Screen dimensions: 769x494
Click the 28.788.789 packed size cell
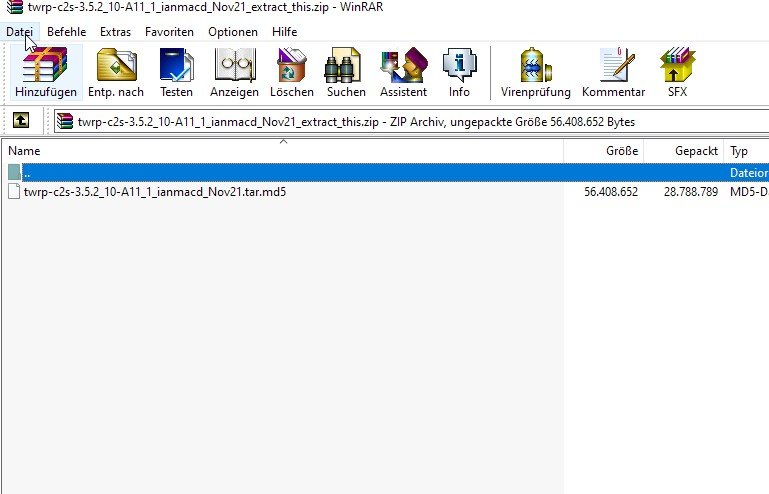(x=691, y=191)
